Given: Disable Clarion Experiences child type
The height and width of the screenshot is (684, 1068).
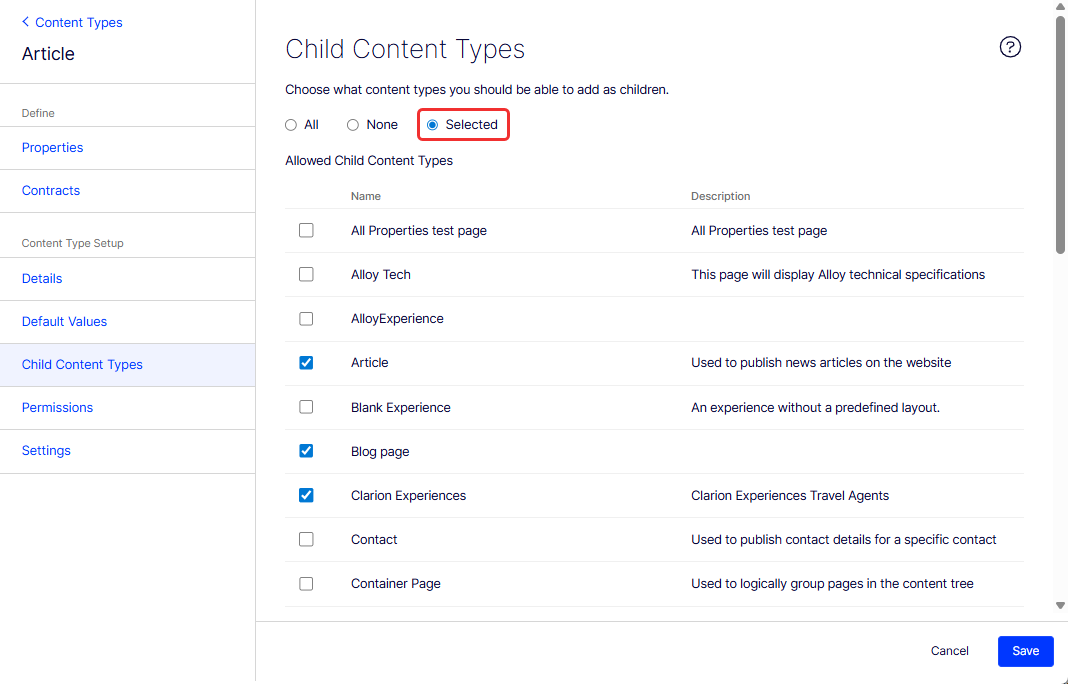Looking at the screenshot, I should pos(306,495).
